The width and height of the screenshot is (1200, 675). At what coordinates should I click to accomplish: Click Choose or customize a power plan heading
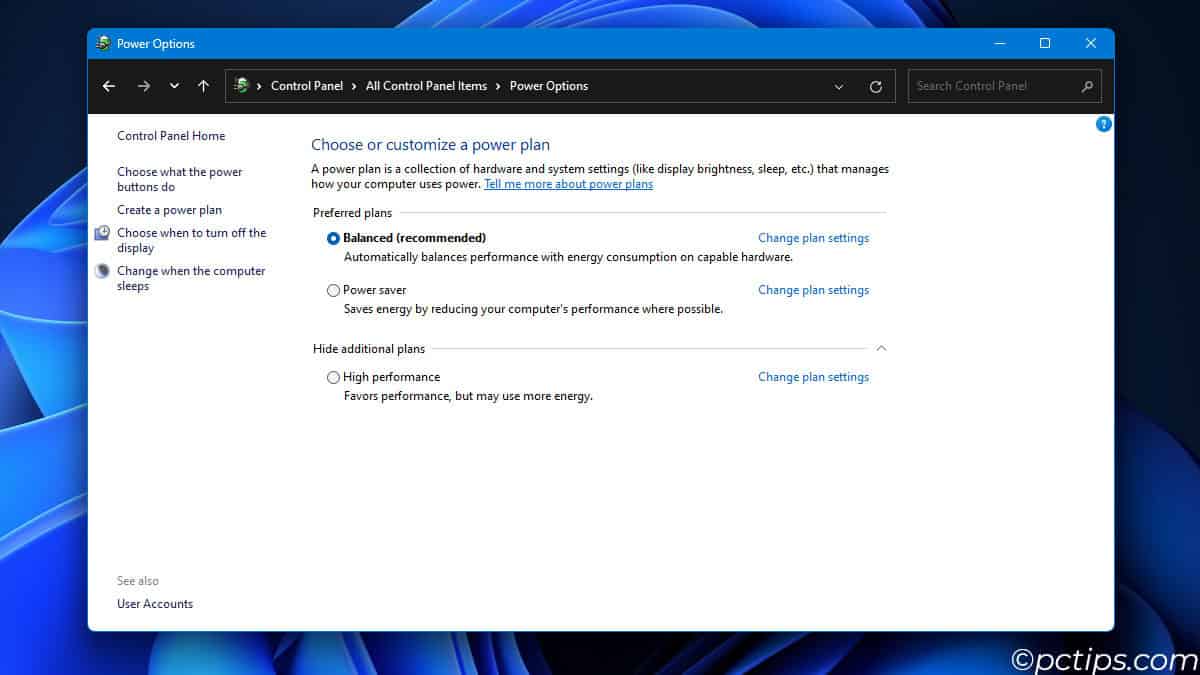(430, 145)
